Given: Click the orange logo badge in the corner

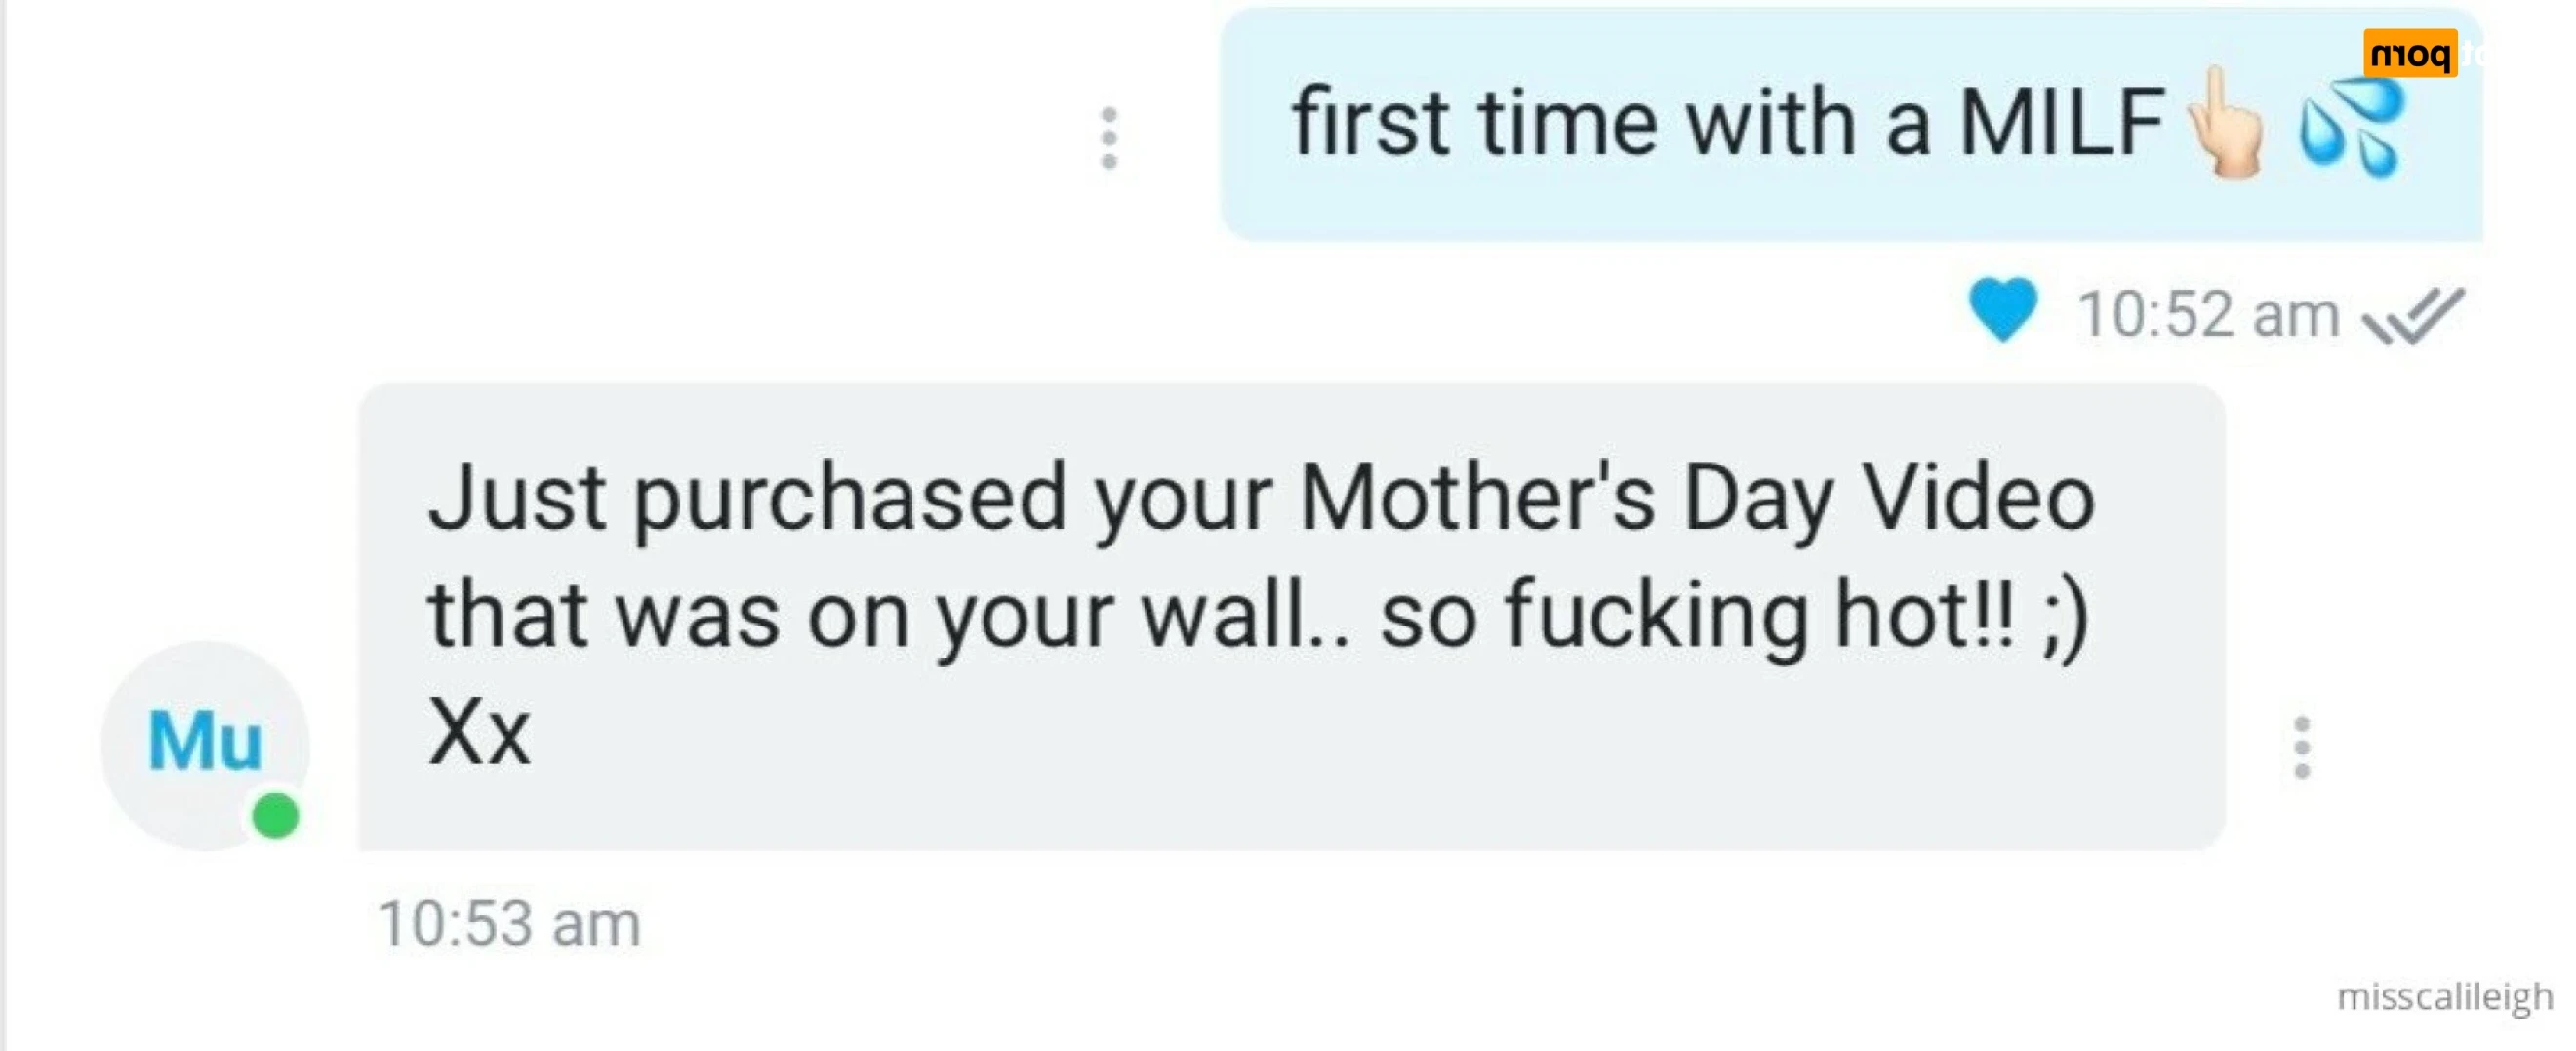Looking at the screenshot, I should 2411,54.
